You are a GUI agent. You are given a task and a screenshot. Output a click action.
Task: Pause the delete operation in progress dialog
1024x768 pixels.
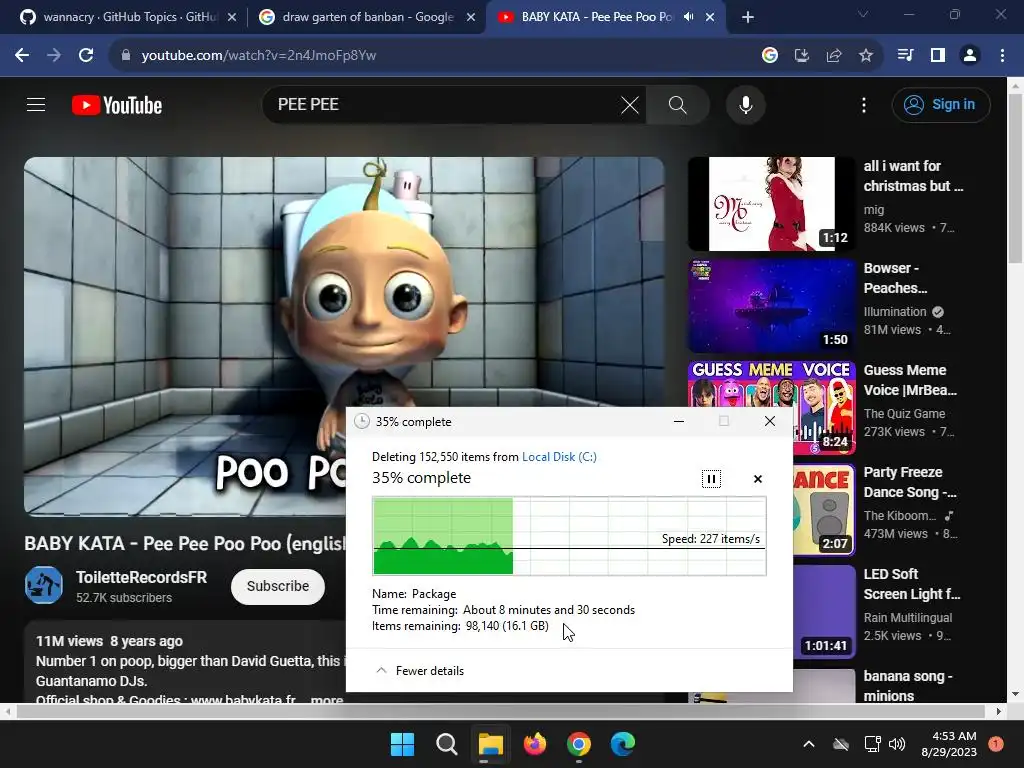click(x=711, y=479)
